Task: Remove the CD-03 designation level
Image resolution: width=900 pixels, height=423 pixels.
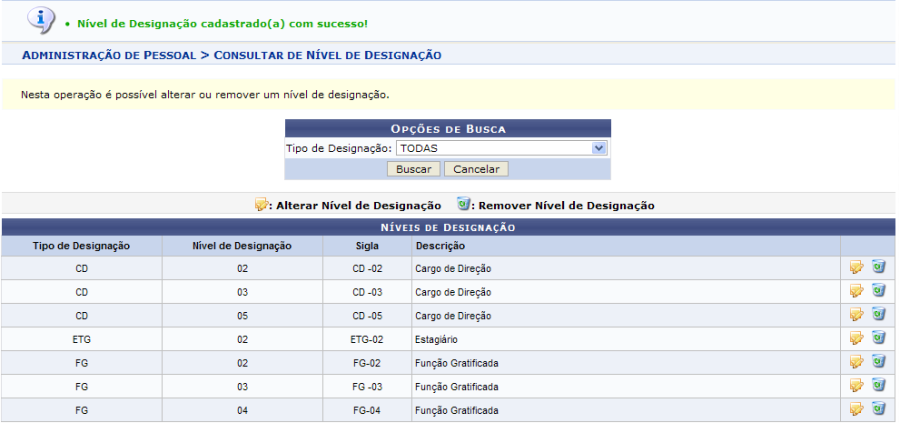Action: tap(878, 291)
